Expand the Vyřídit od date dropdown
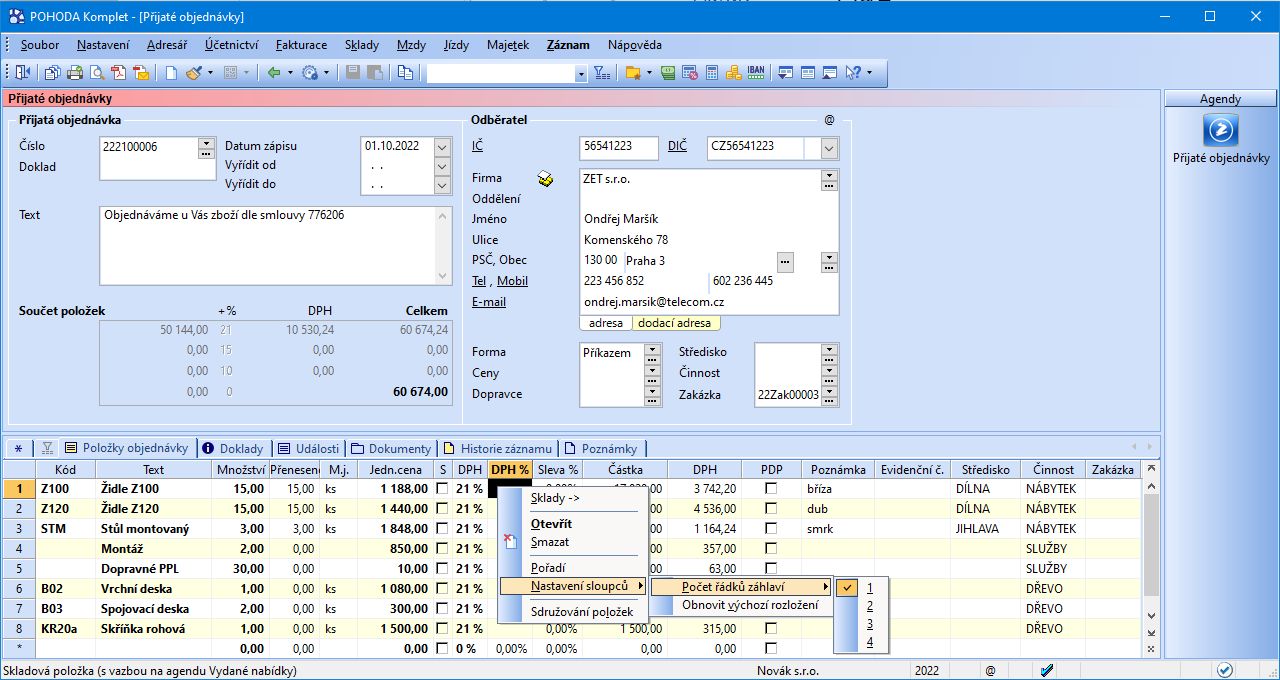This screenshot has width=1280, height=680. click(x=443, y=166)
